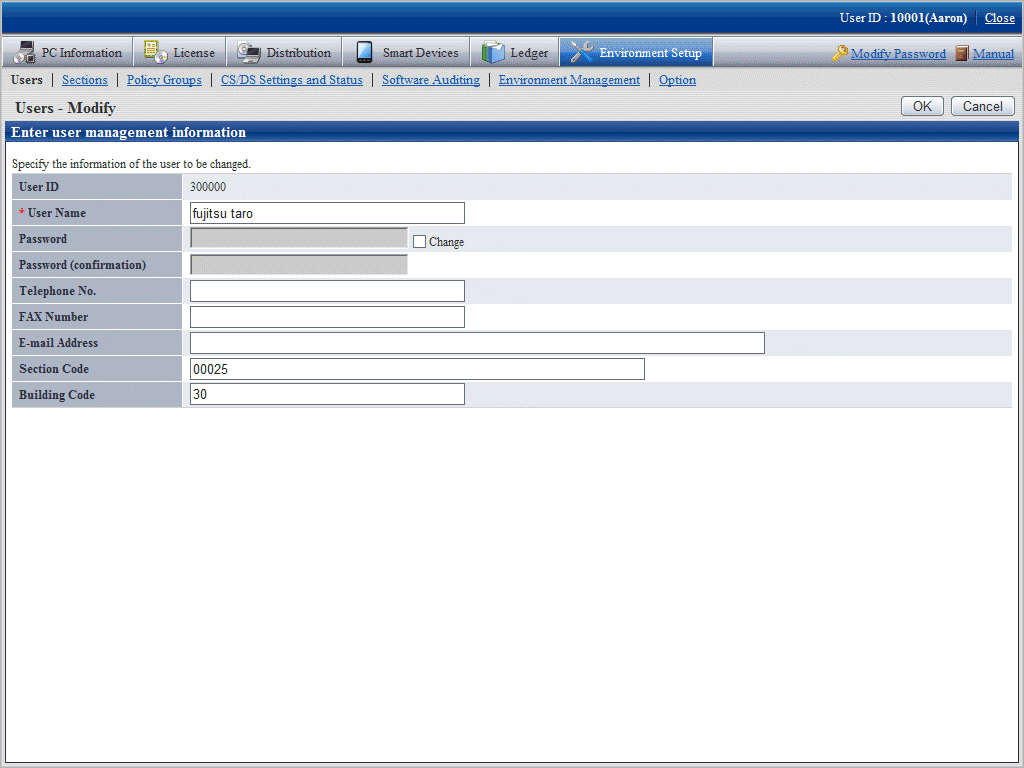Click the Modify Password key icon
Screen dimensions: 1024x768
point(839,53)
